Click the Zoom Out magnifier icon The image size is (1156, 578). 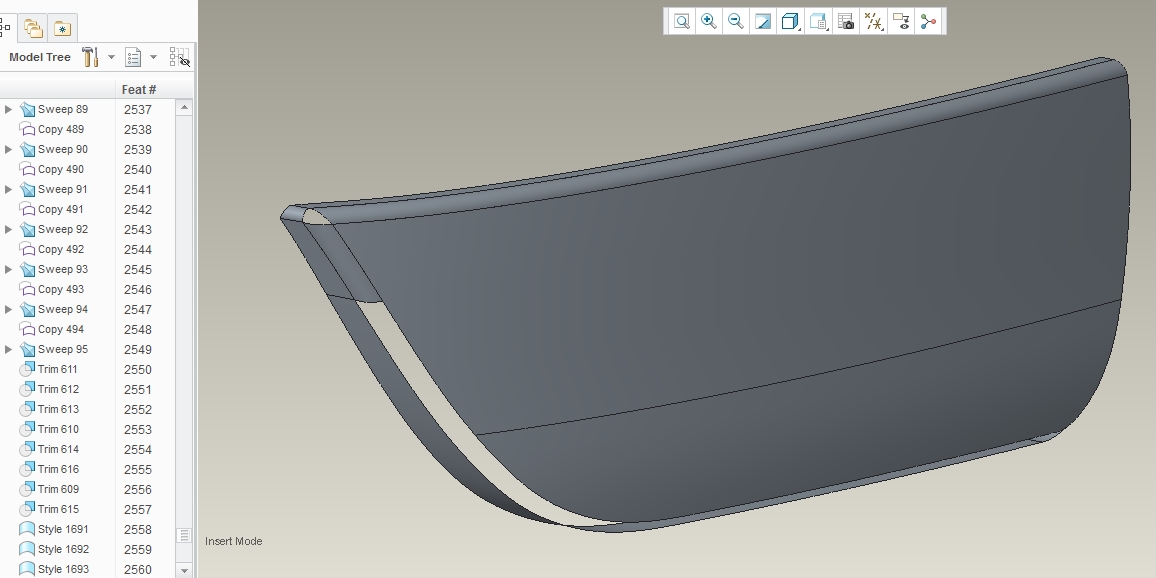click(x=735, y=21)
